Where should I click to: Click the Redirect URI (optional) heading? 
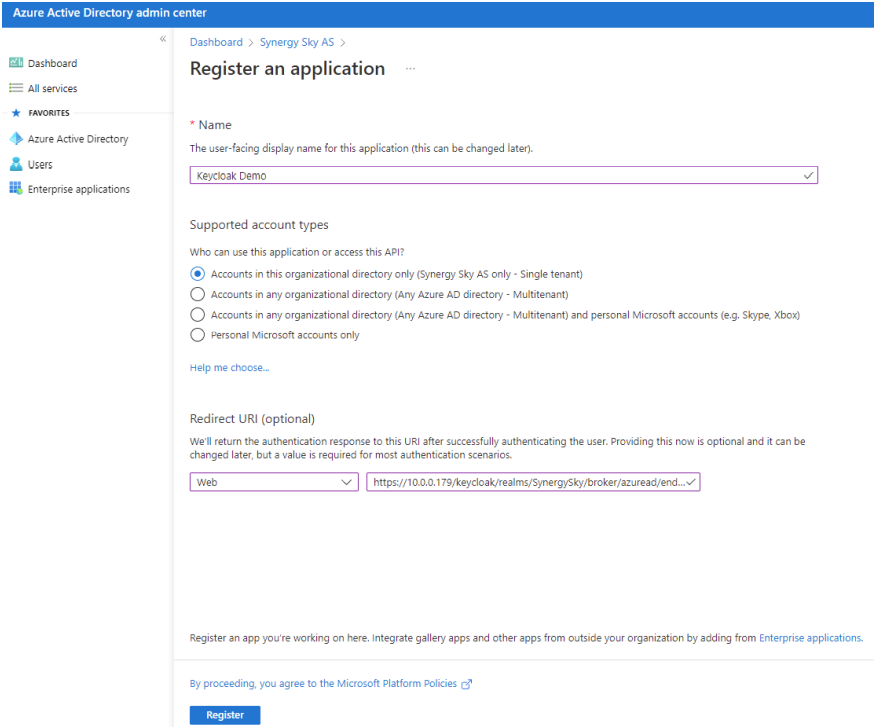pyautogui.click(x=253, y=419)
